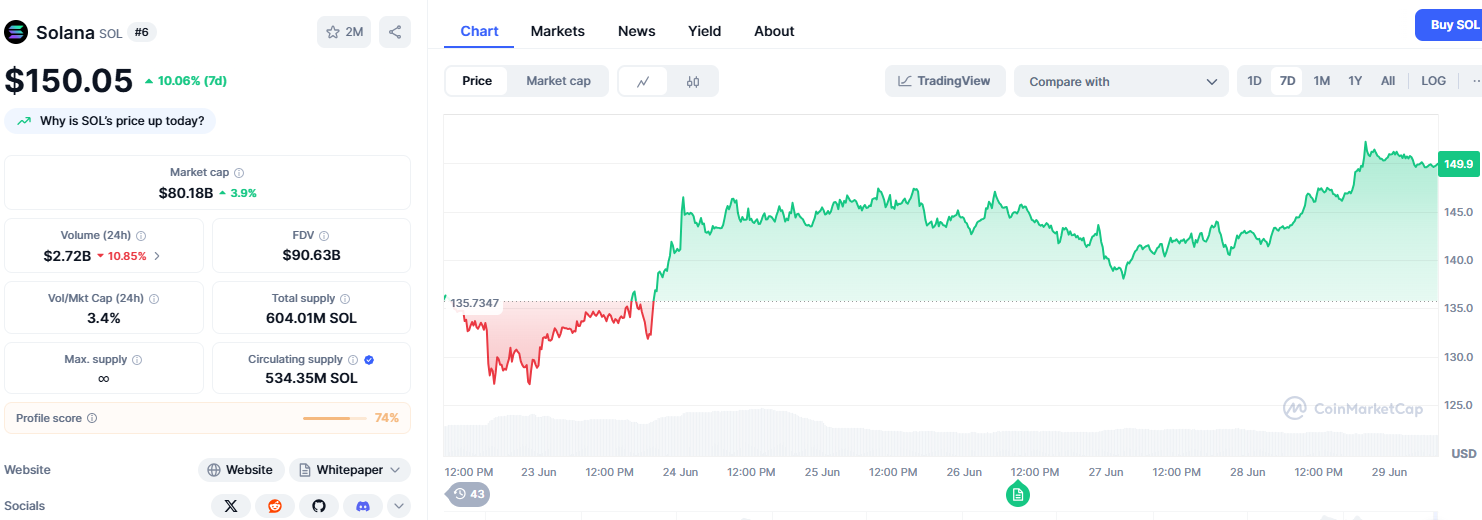Select 1D time range
The height and width of the screenshot is (520, 1482).
pos(1254,81)
